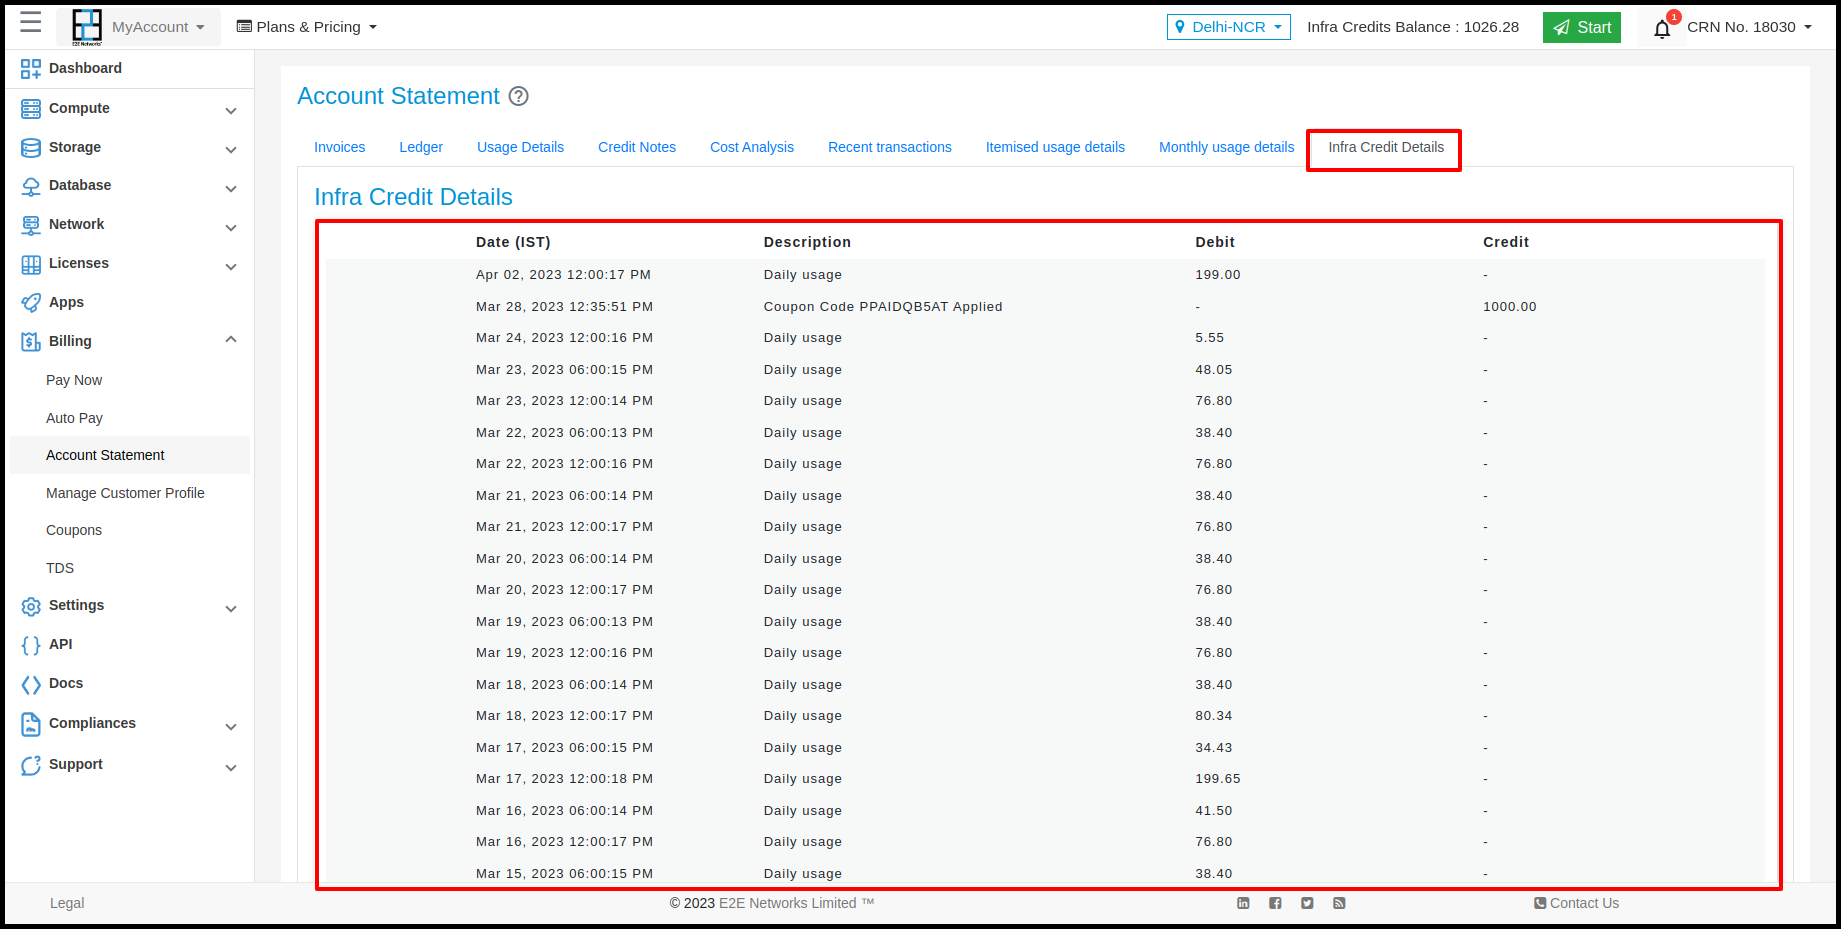Screen dimensions: 1841x929
Task: Expand the Database section chevron
Action: tap(231, 189)
